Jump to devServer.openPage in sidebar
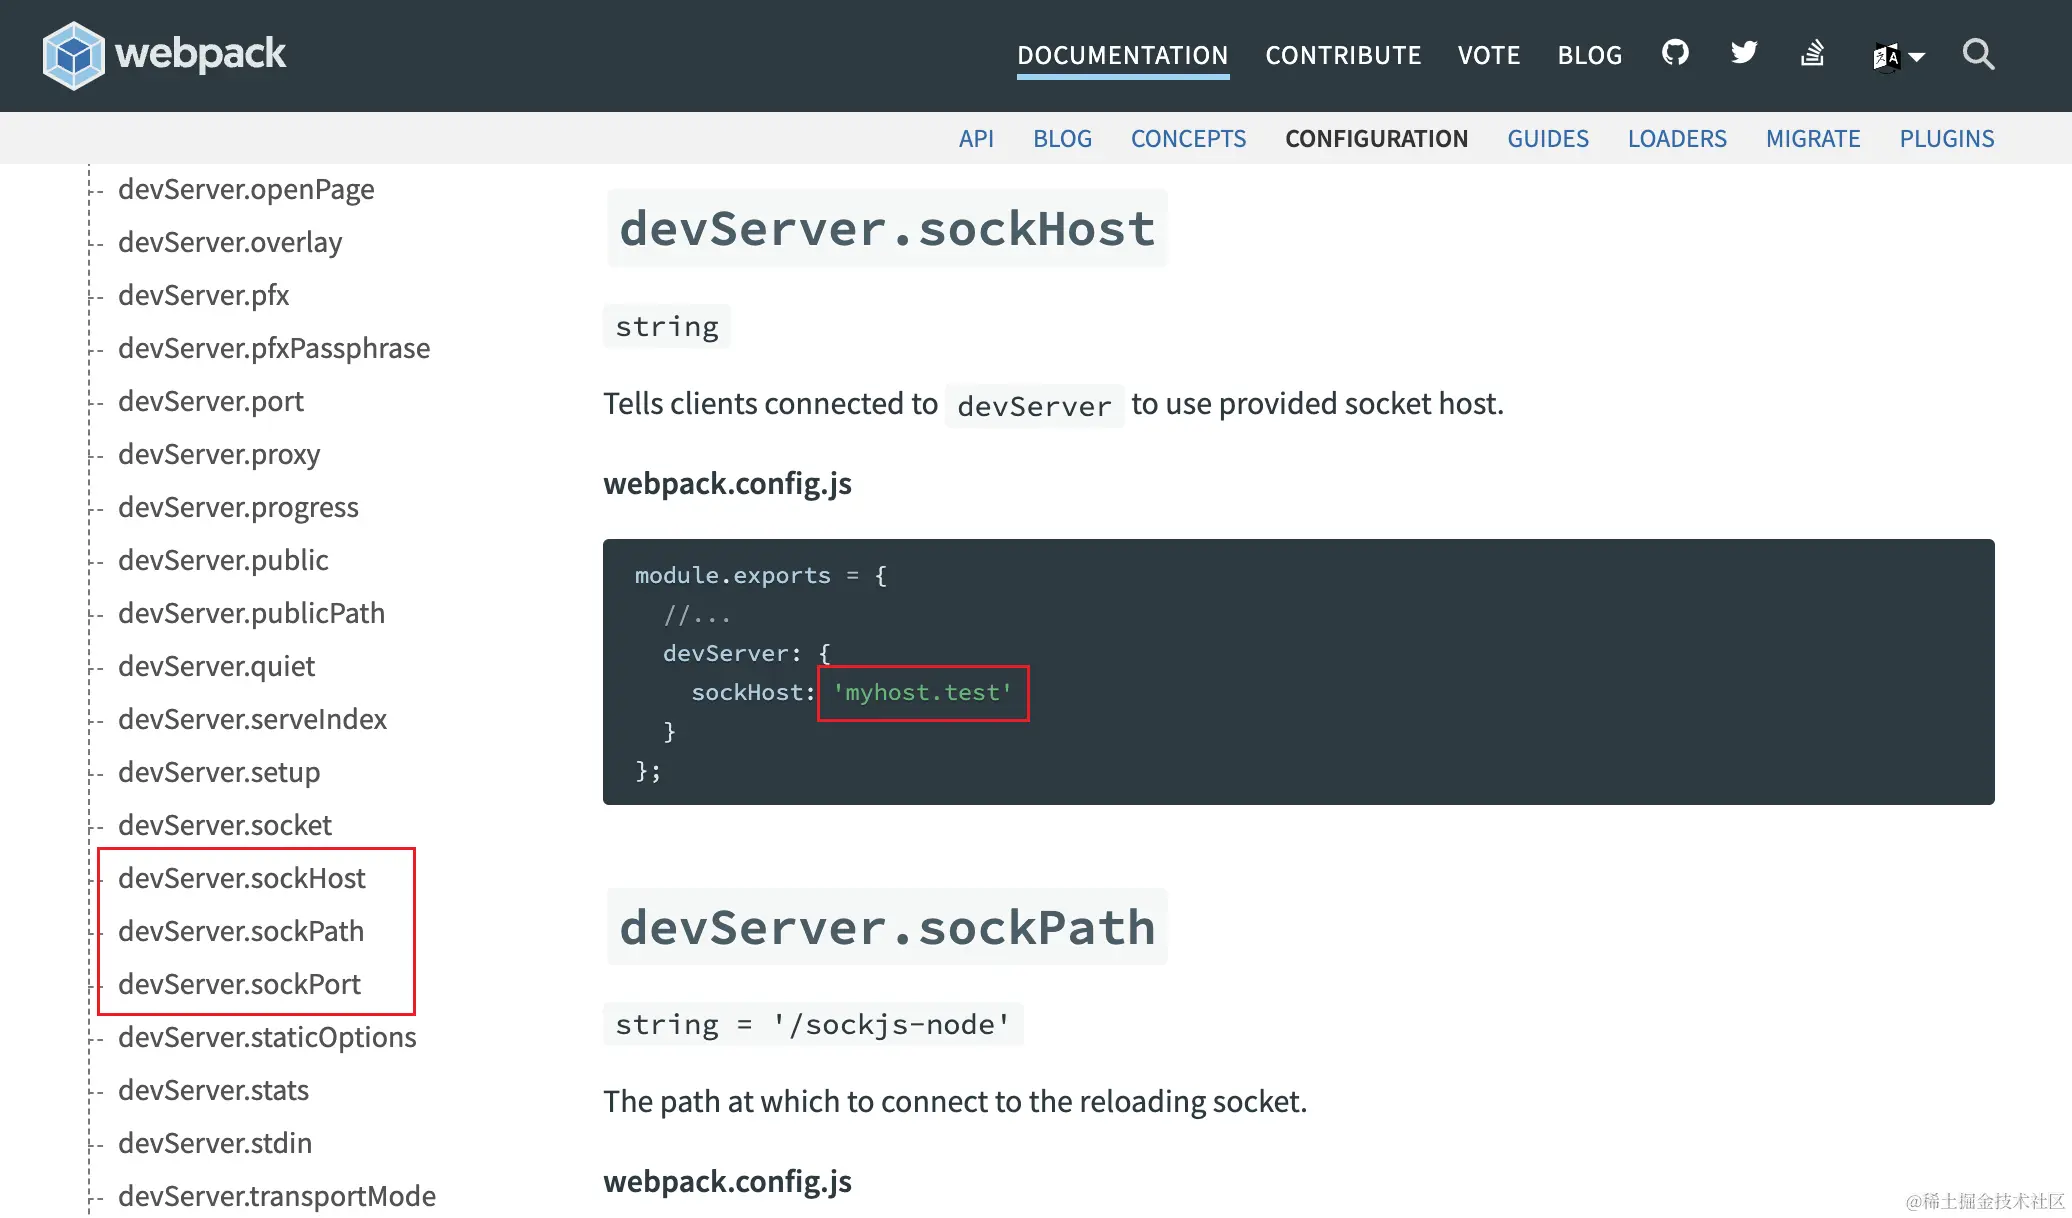The image size is (2072, 1218). coord(246,189)
